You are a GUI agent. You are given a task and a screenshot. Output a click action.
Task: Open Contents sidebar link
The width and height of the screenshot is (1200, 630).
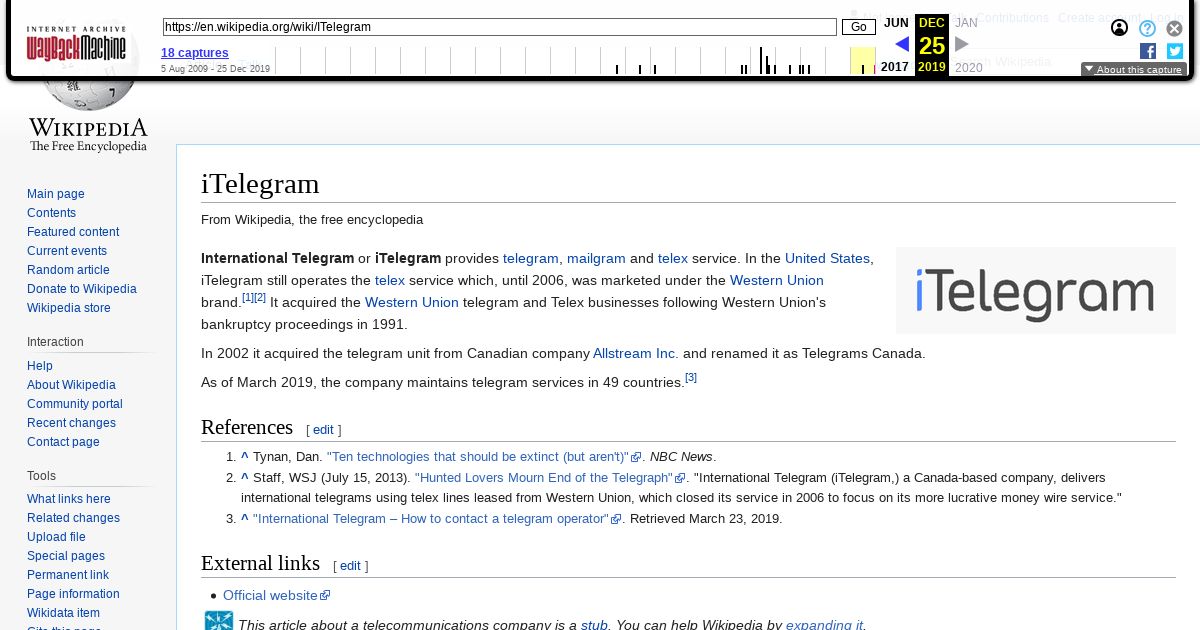coord(51,213)
